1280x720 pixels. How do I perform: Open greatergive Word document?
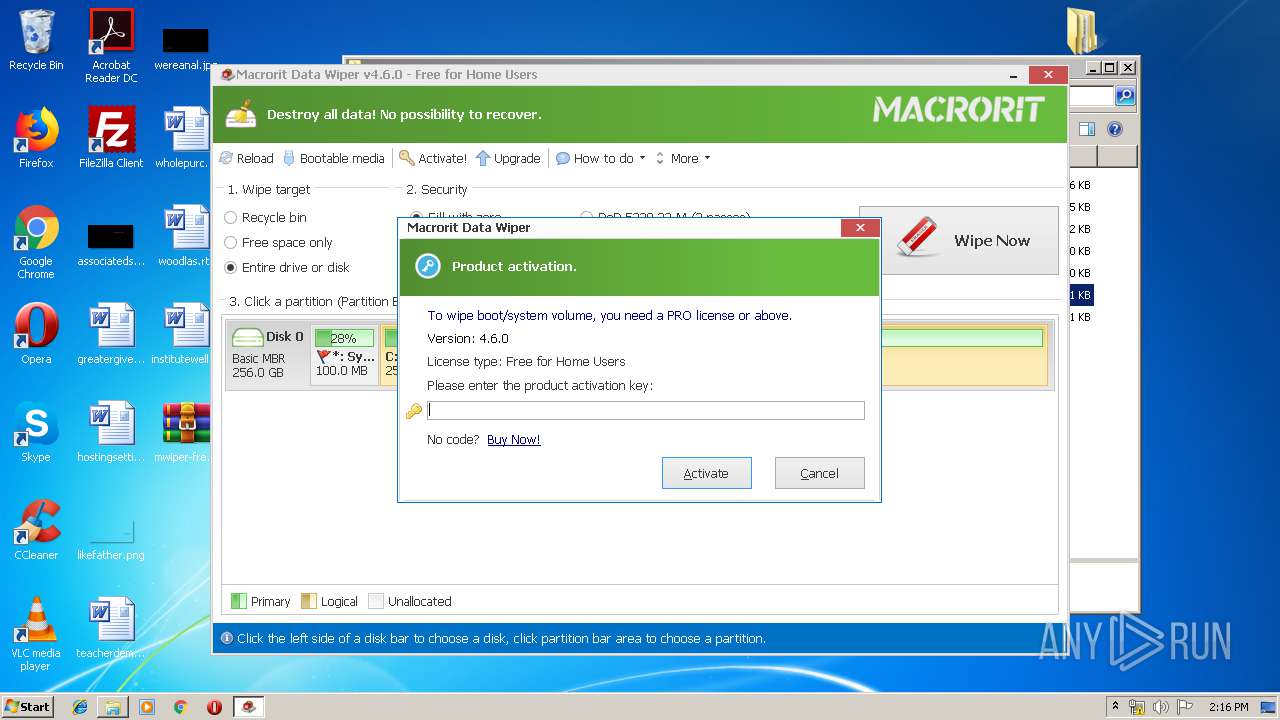[111, 334]
